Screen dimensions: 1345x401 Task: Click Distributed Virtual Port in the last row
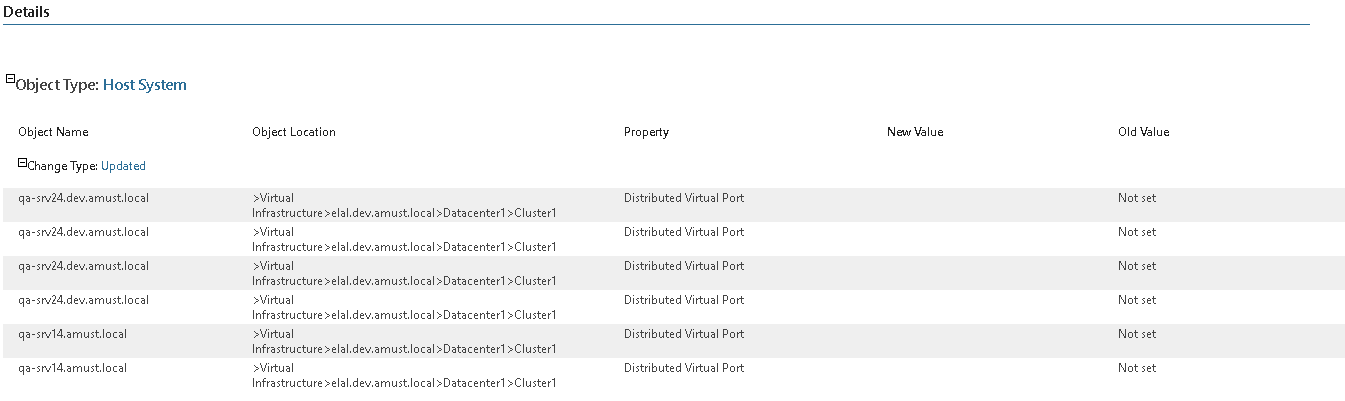click(x=683, y=368)
